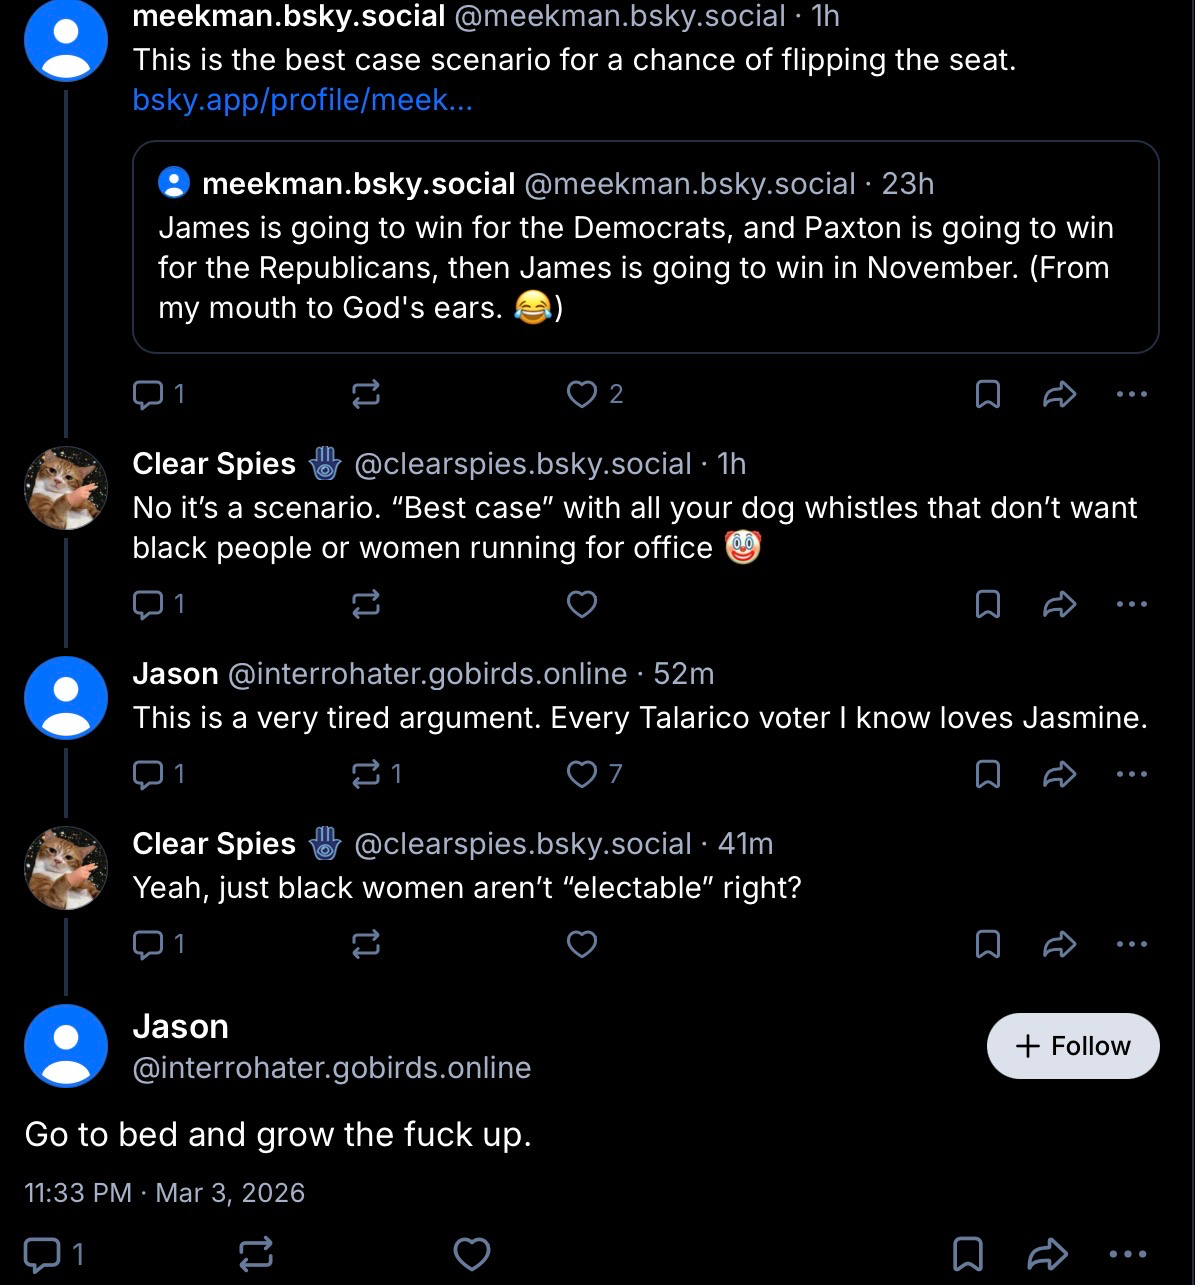Bookmark Clear Spies' "electable" reply
Screen dimensions: 1195x1285
tap(987, 944)
